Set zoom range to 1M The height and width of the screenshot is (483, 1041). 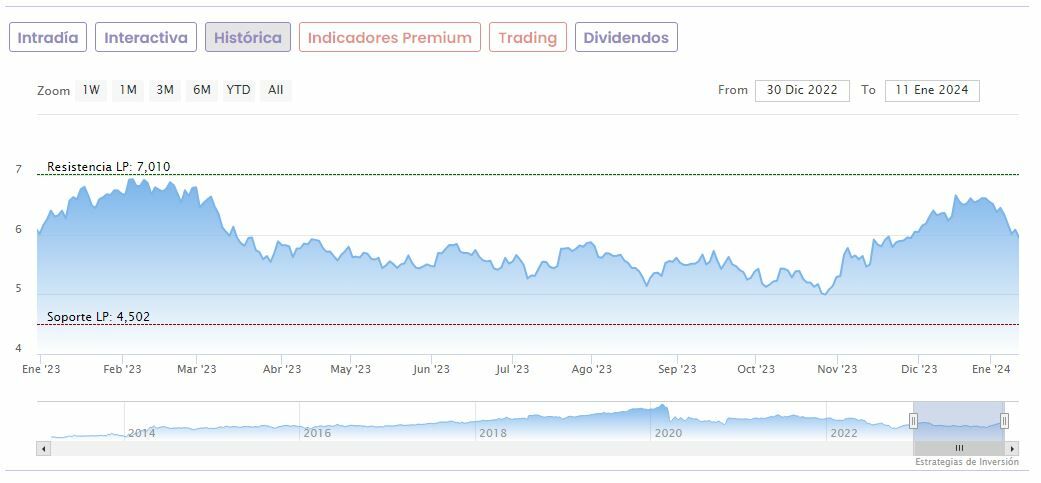(128, 90)
